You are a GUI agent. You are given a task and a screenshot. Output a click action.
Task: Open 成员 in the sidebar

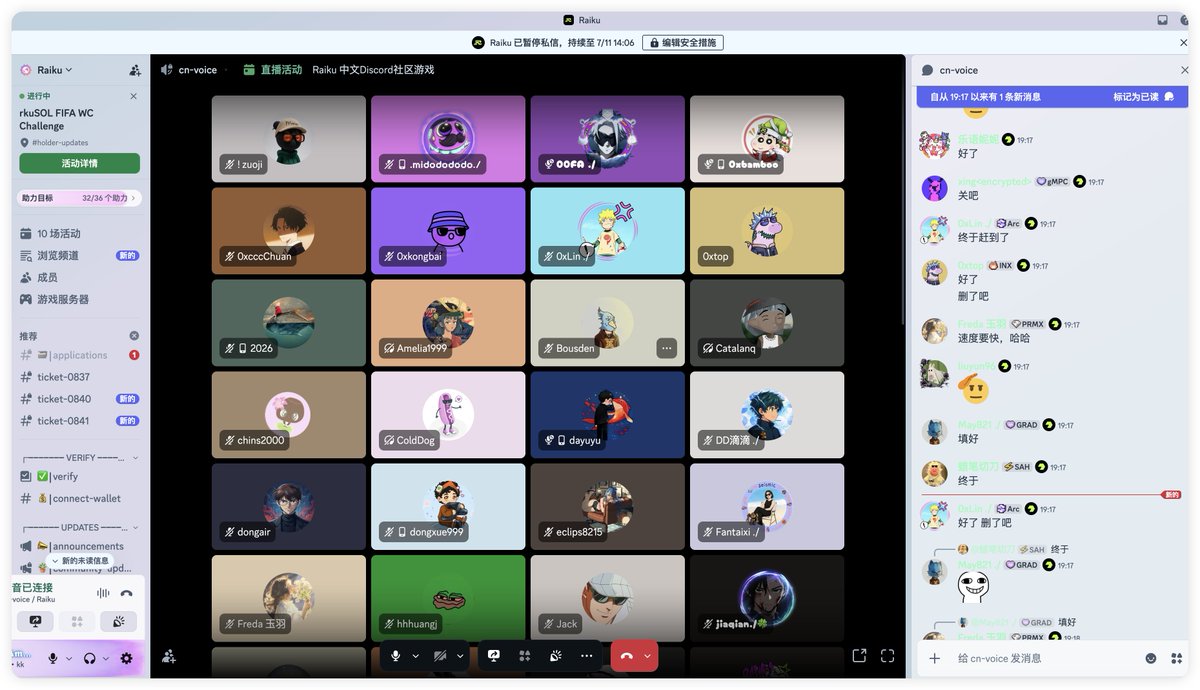point(80,278)
